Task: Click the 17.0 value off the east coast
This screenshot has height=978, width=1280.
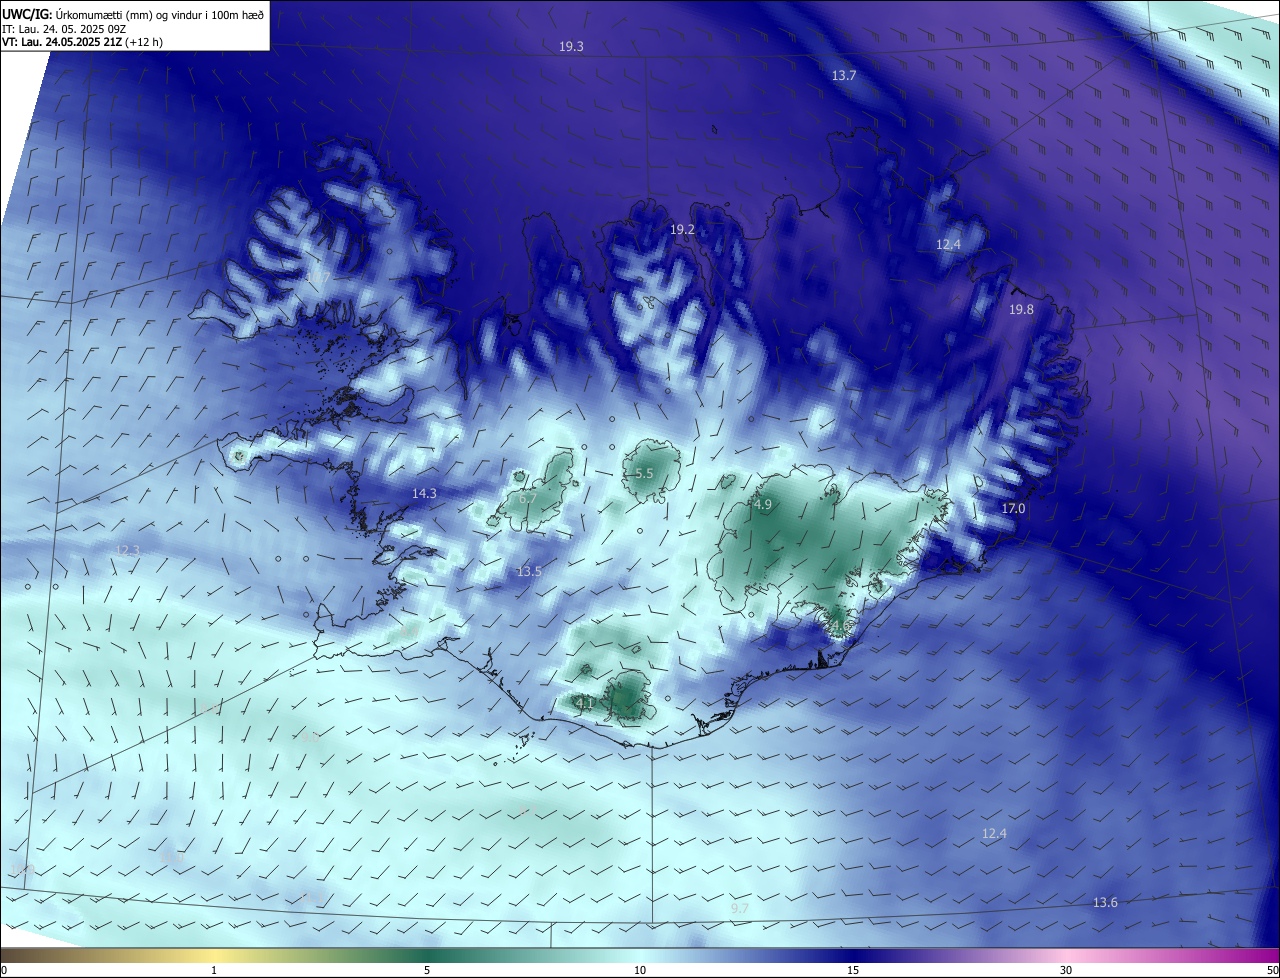Action: tap(1013, 509)
